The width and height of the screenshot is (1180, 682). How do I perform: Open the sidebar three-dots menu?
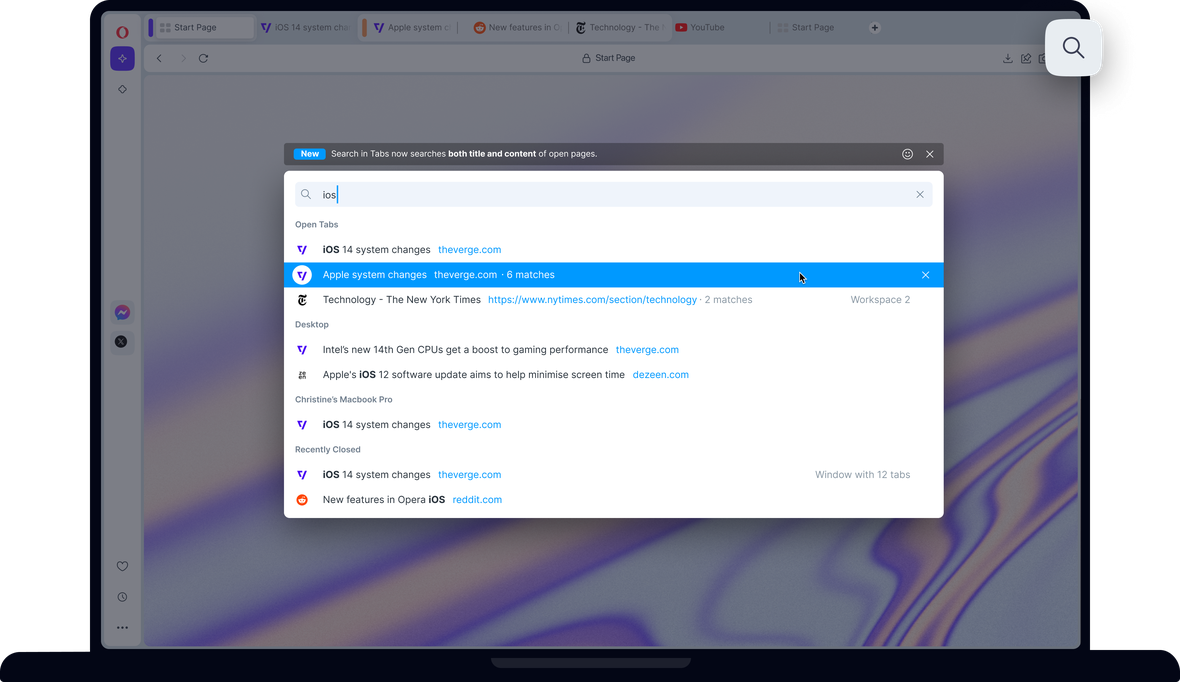[122, 627]
